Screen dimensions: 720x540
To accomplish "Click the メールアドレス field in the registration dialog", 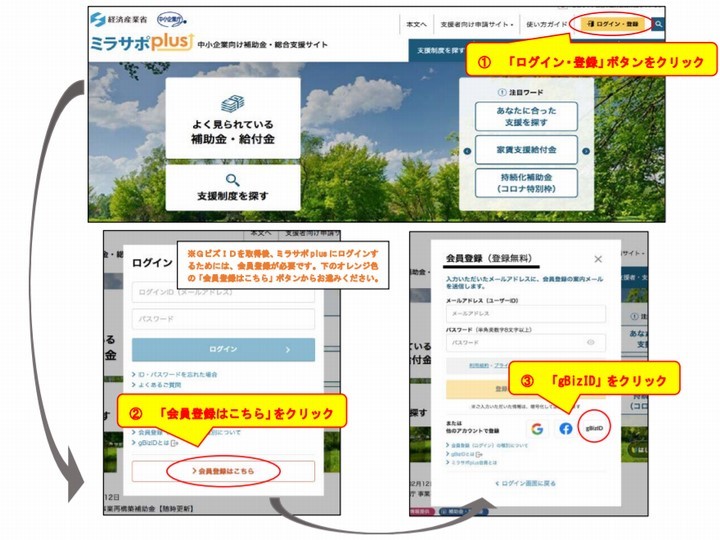I will 526,314.
